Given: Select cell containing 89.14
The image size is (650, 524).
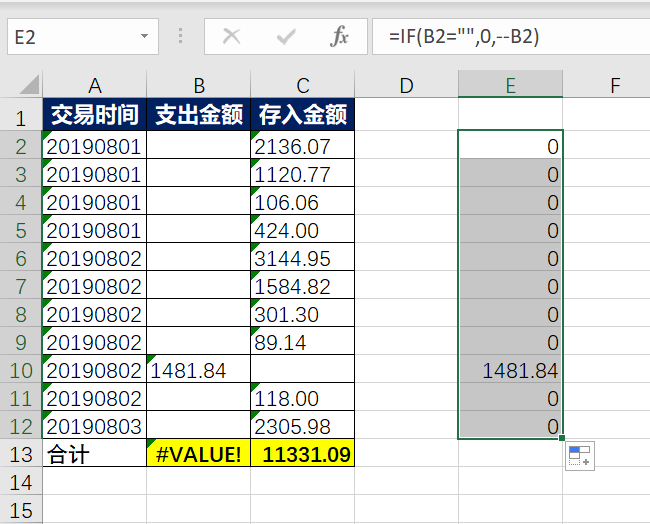Looking at the screenshot, I should click(x=303, y=341).
